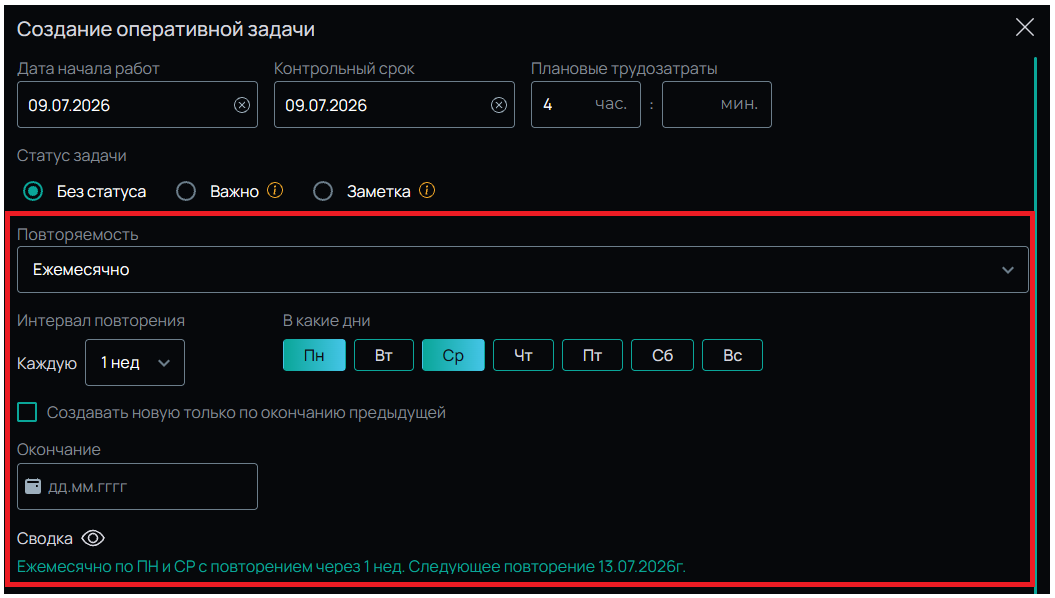This screenshot has width=1055, height=598.
Task: Toggle the Чт day button
Action: 523,355
